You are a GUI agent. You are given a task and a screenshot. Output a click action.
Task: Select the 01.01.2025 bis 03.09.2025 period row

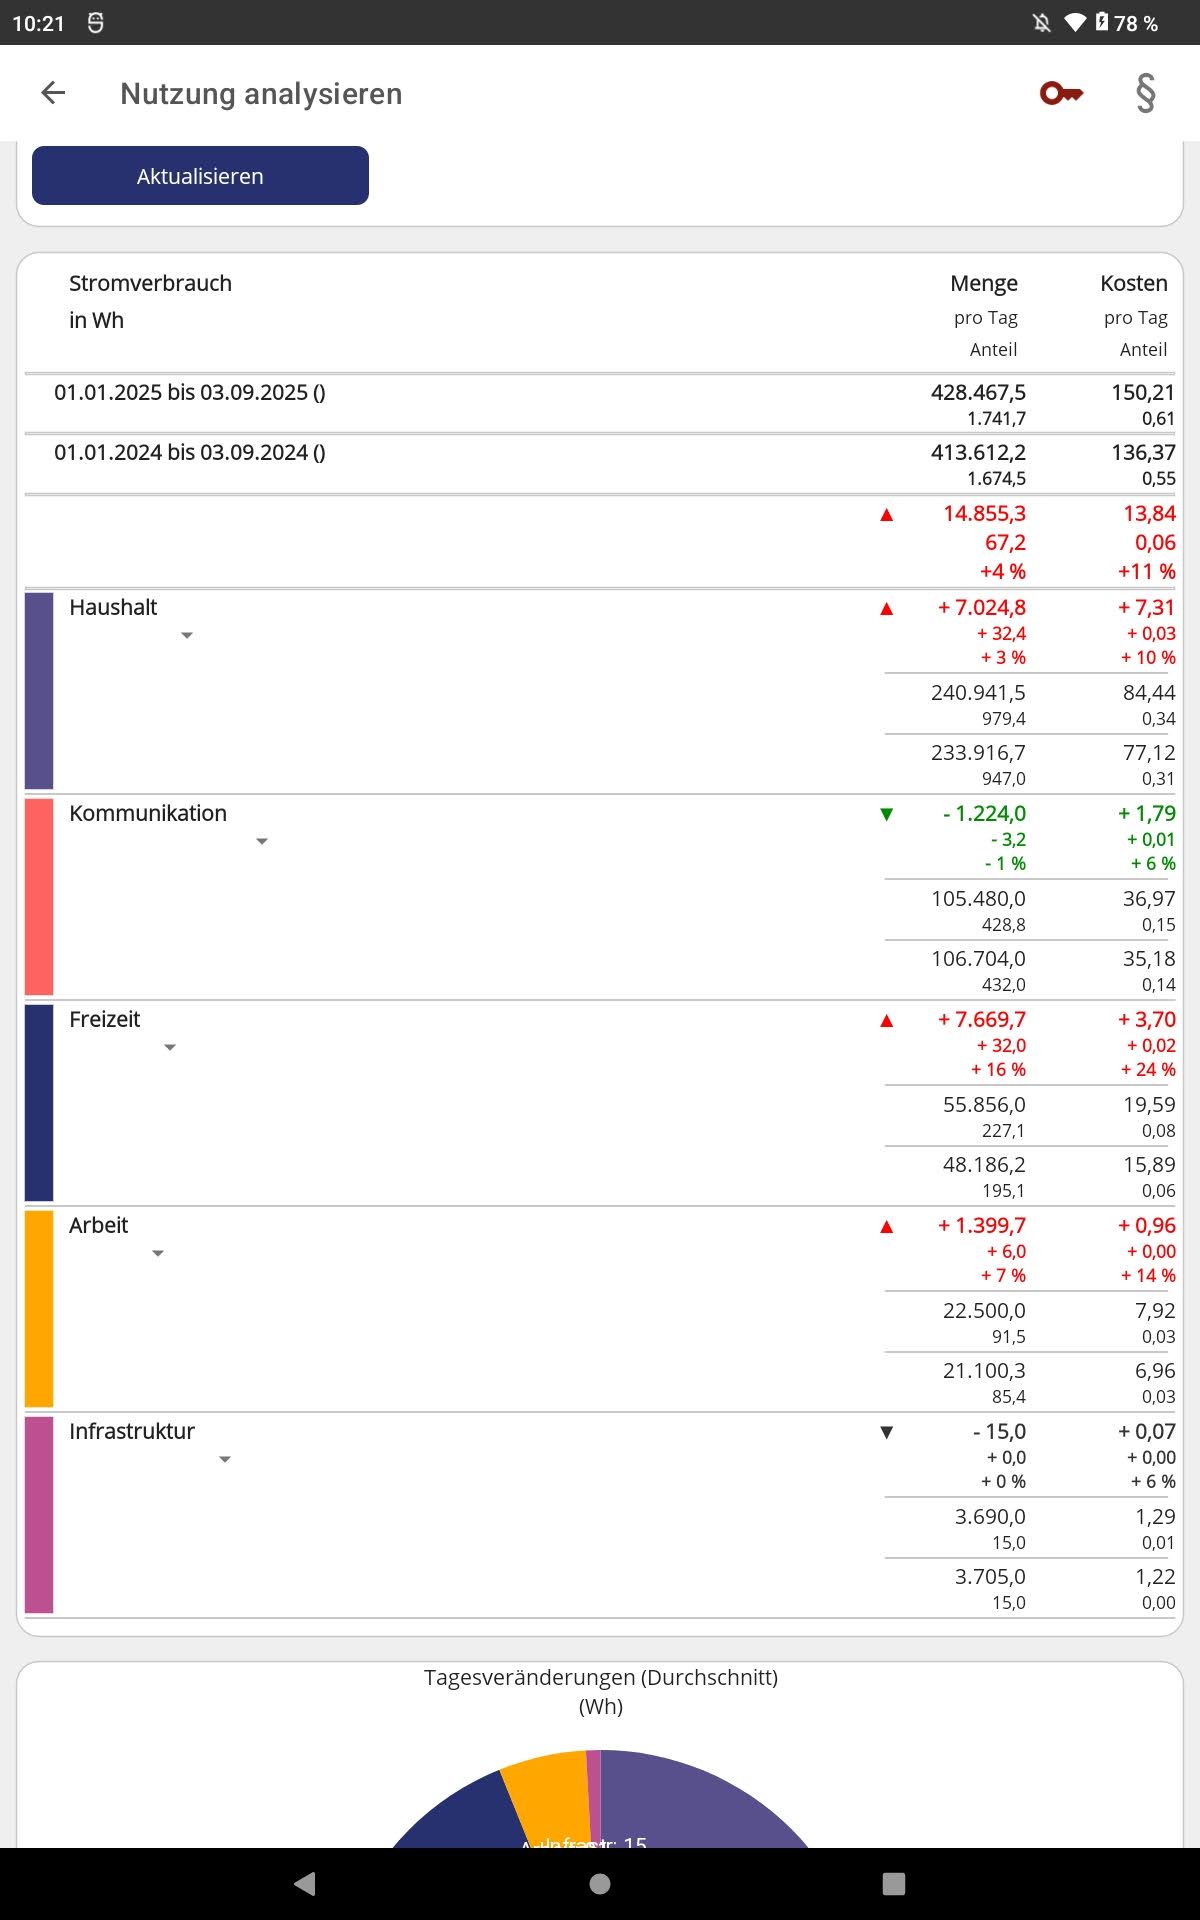(x=190, y=393)
